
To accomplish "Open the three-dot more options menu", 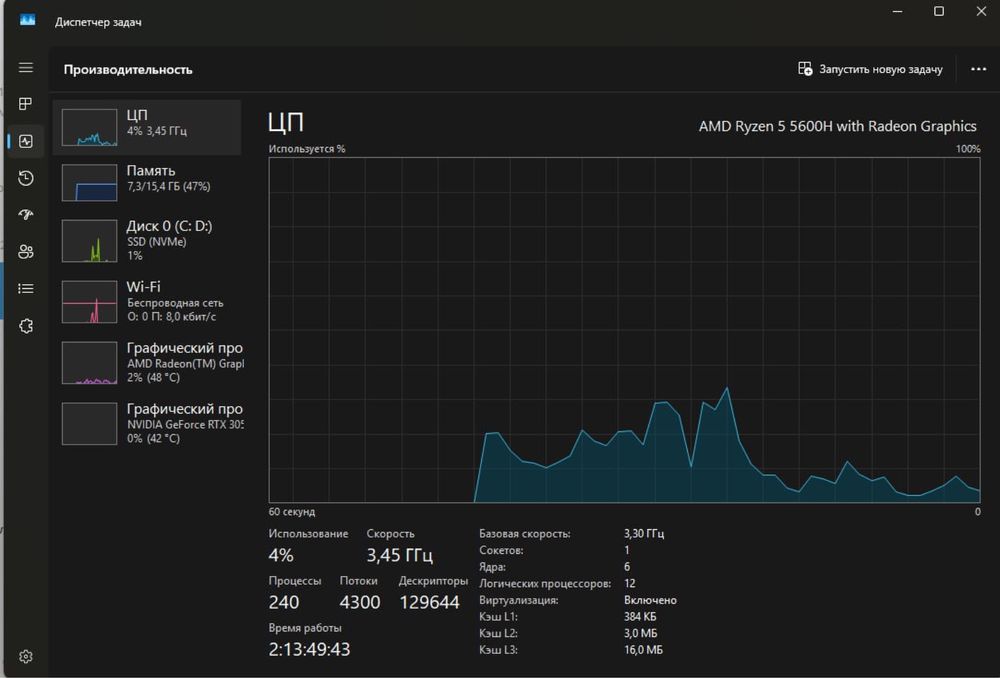I will (x=978, y=69).
